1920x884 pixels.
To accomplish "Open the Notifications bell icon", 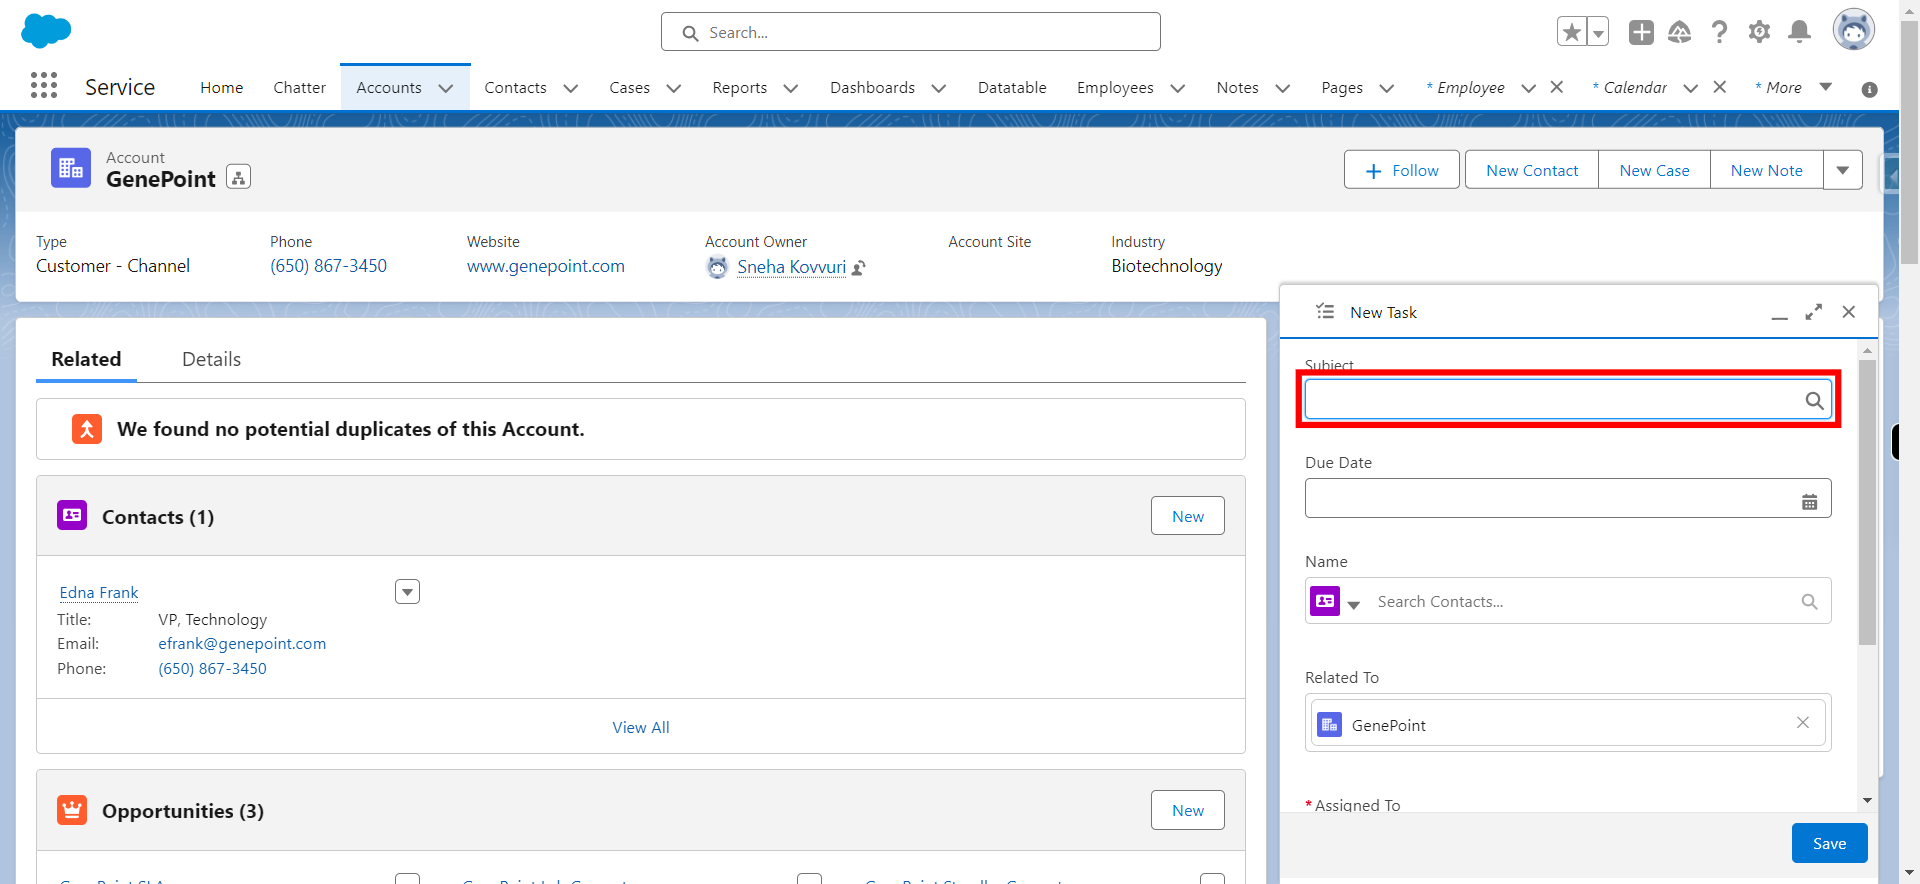I will [x=1799, y=32].
